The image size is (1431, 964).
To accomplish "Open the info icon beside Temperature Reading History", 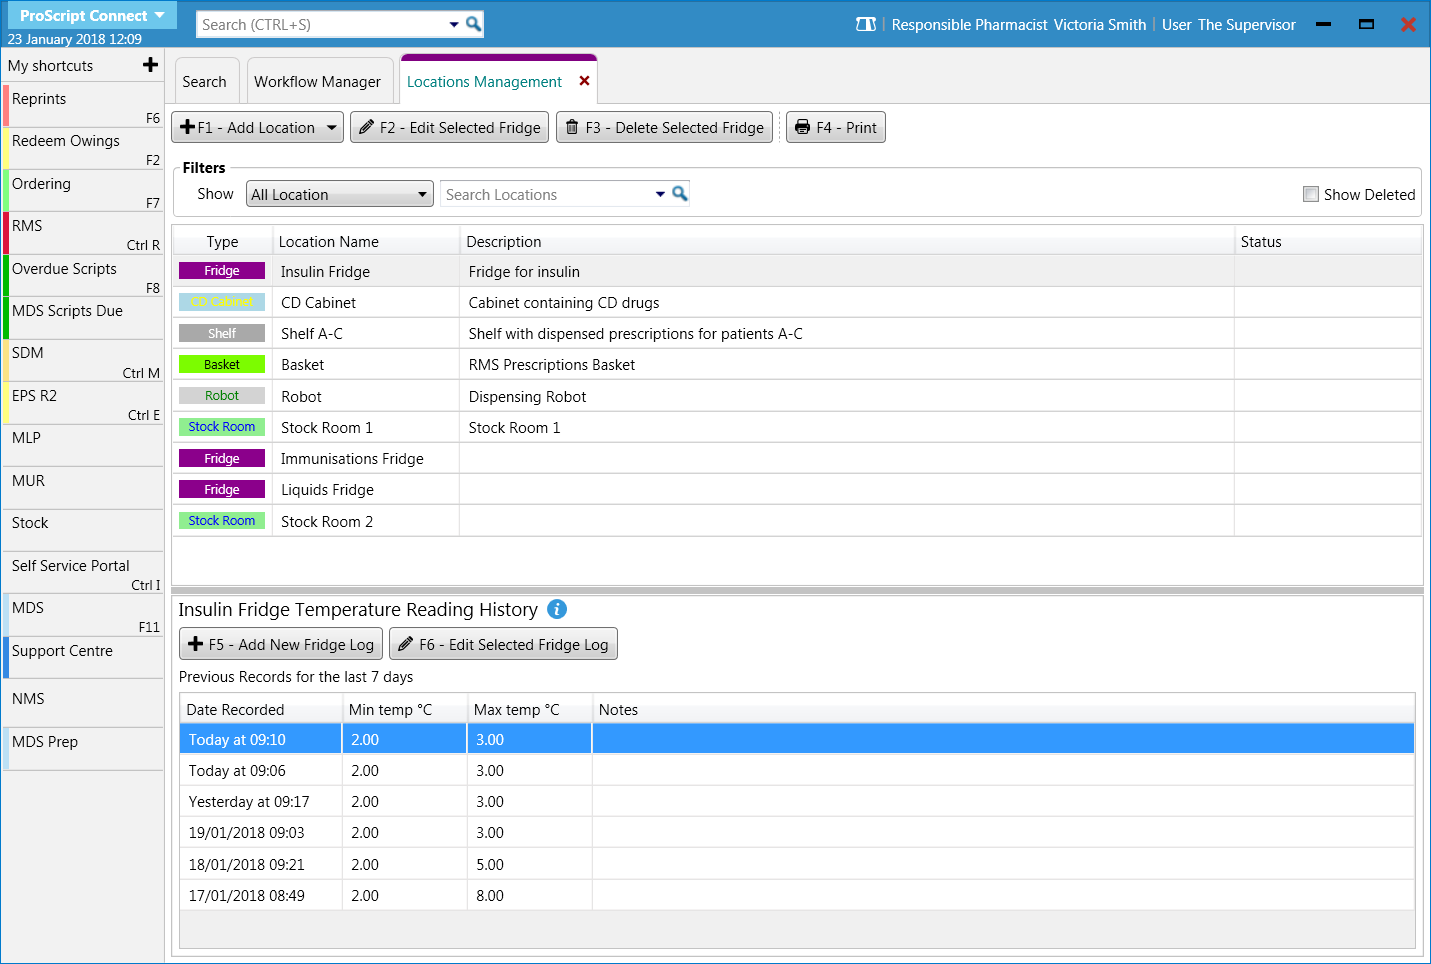I will (557, 609).
